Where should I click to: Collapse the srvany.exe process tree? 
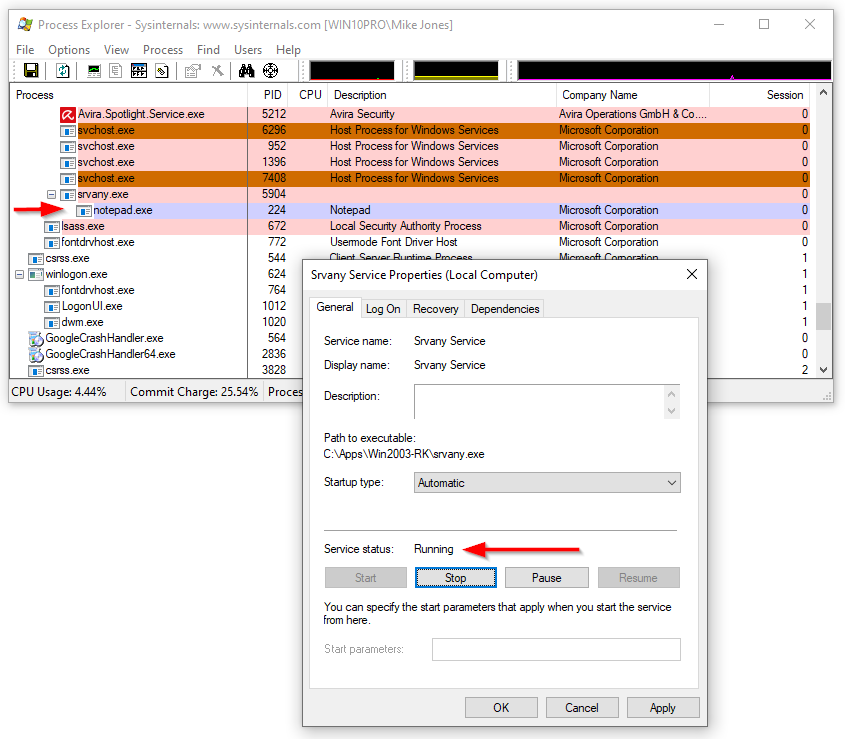[52, 194]
